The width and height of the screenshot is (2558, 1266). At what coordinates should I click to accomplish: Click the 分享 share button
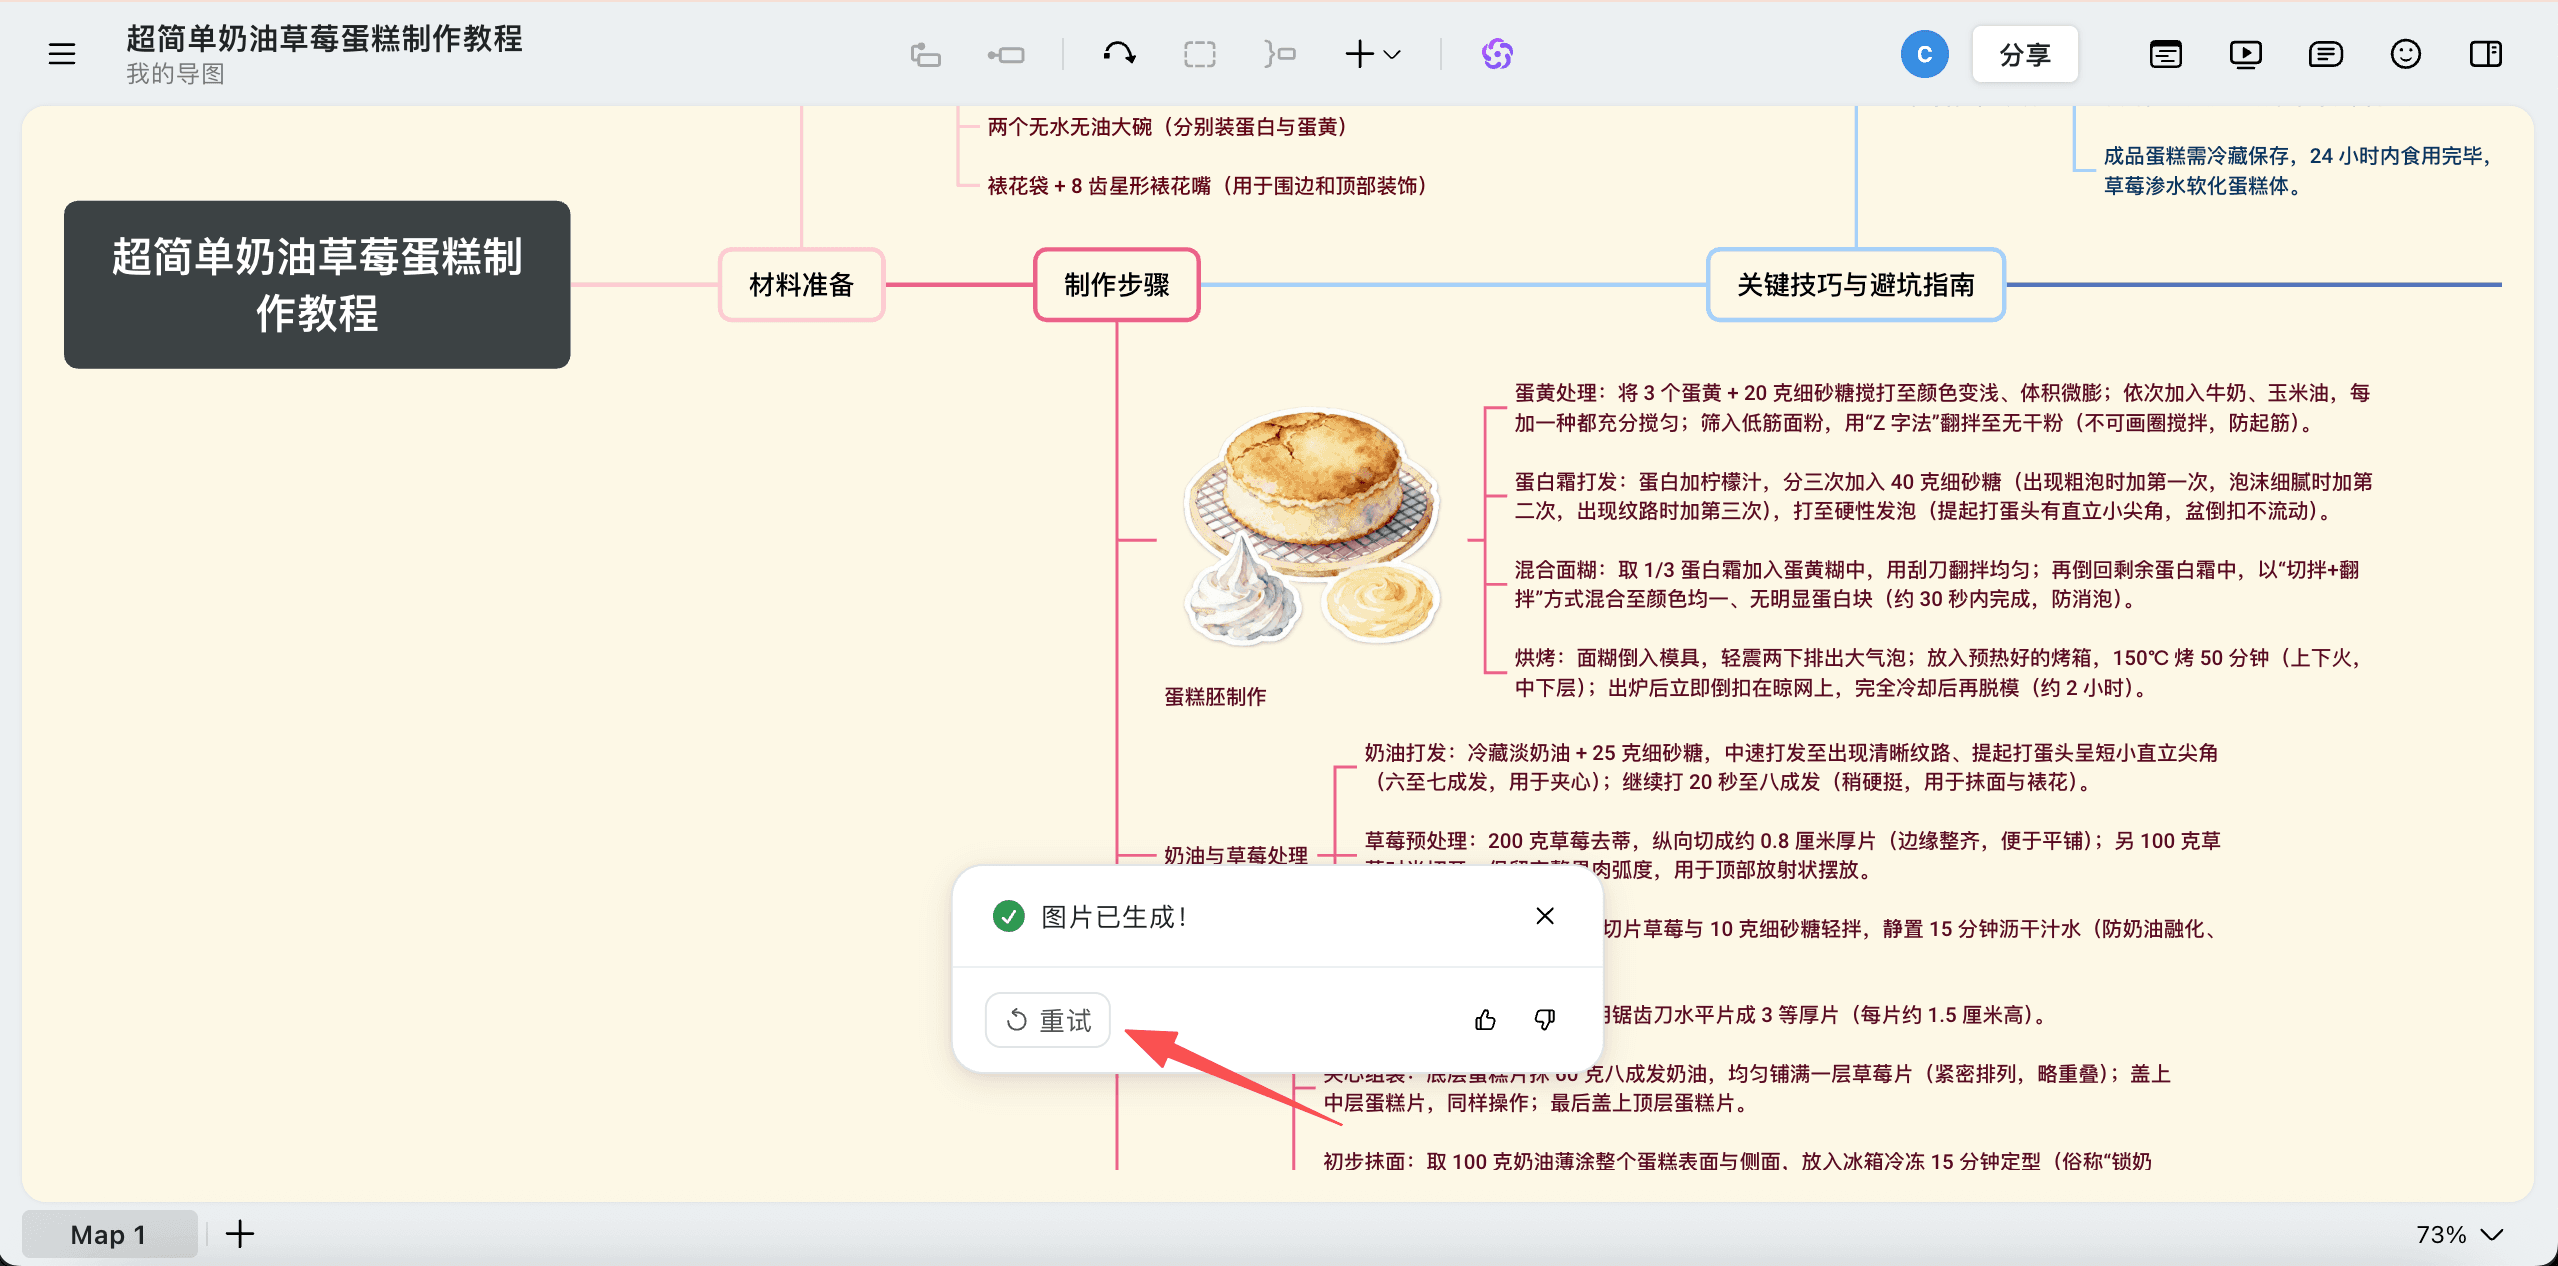click(x=2024, y=53)
